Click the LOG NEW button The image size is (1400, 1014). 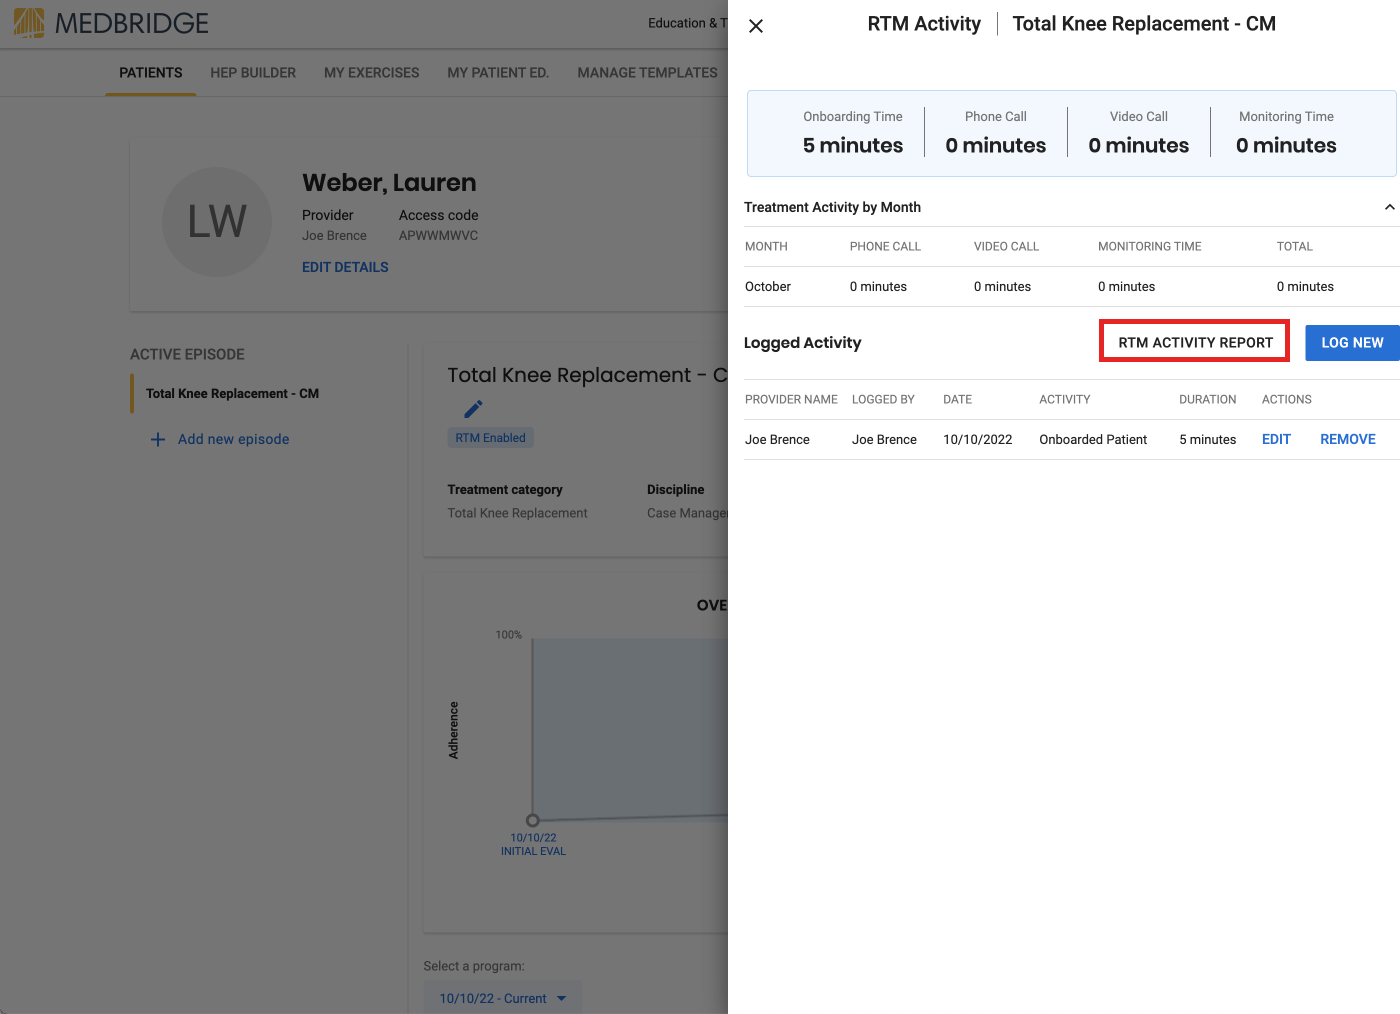[x=1352, y=342]
